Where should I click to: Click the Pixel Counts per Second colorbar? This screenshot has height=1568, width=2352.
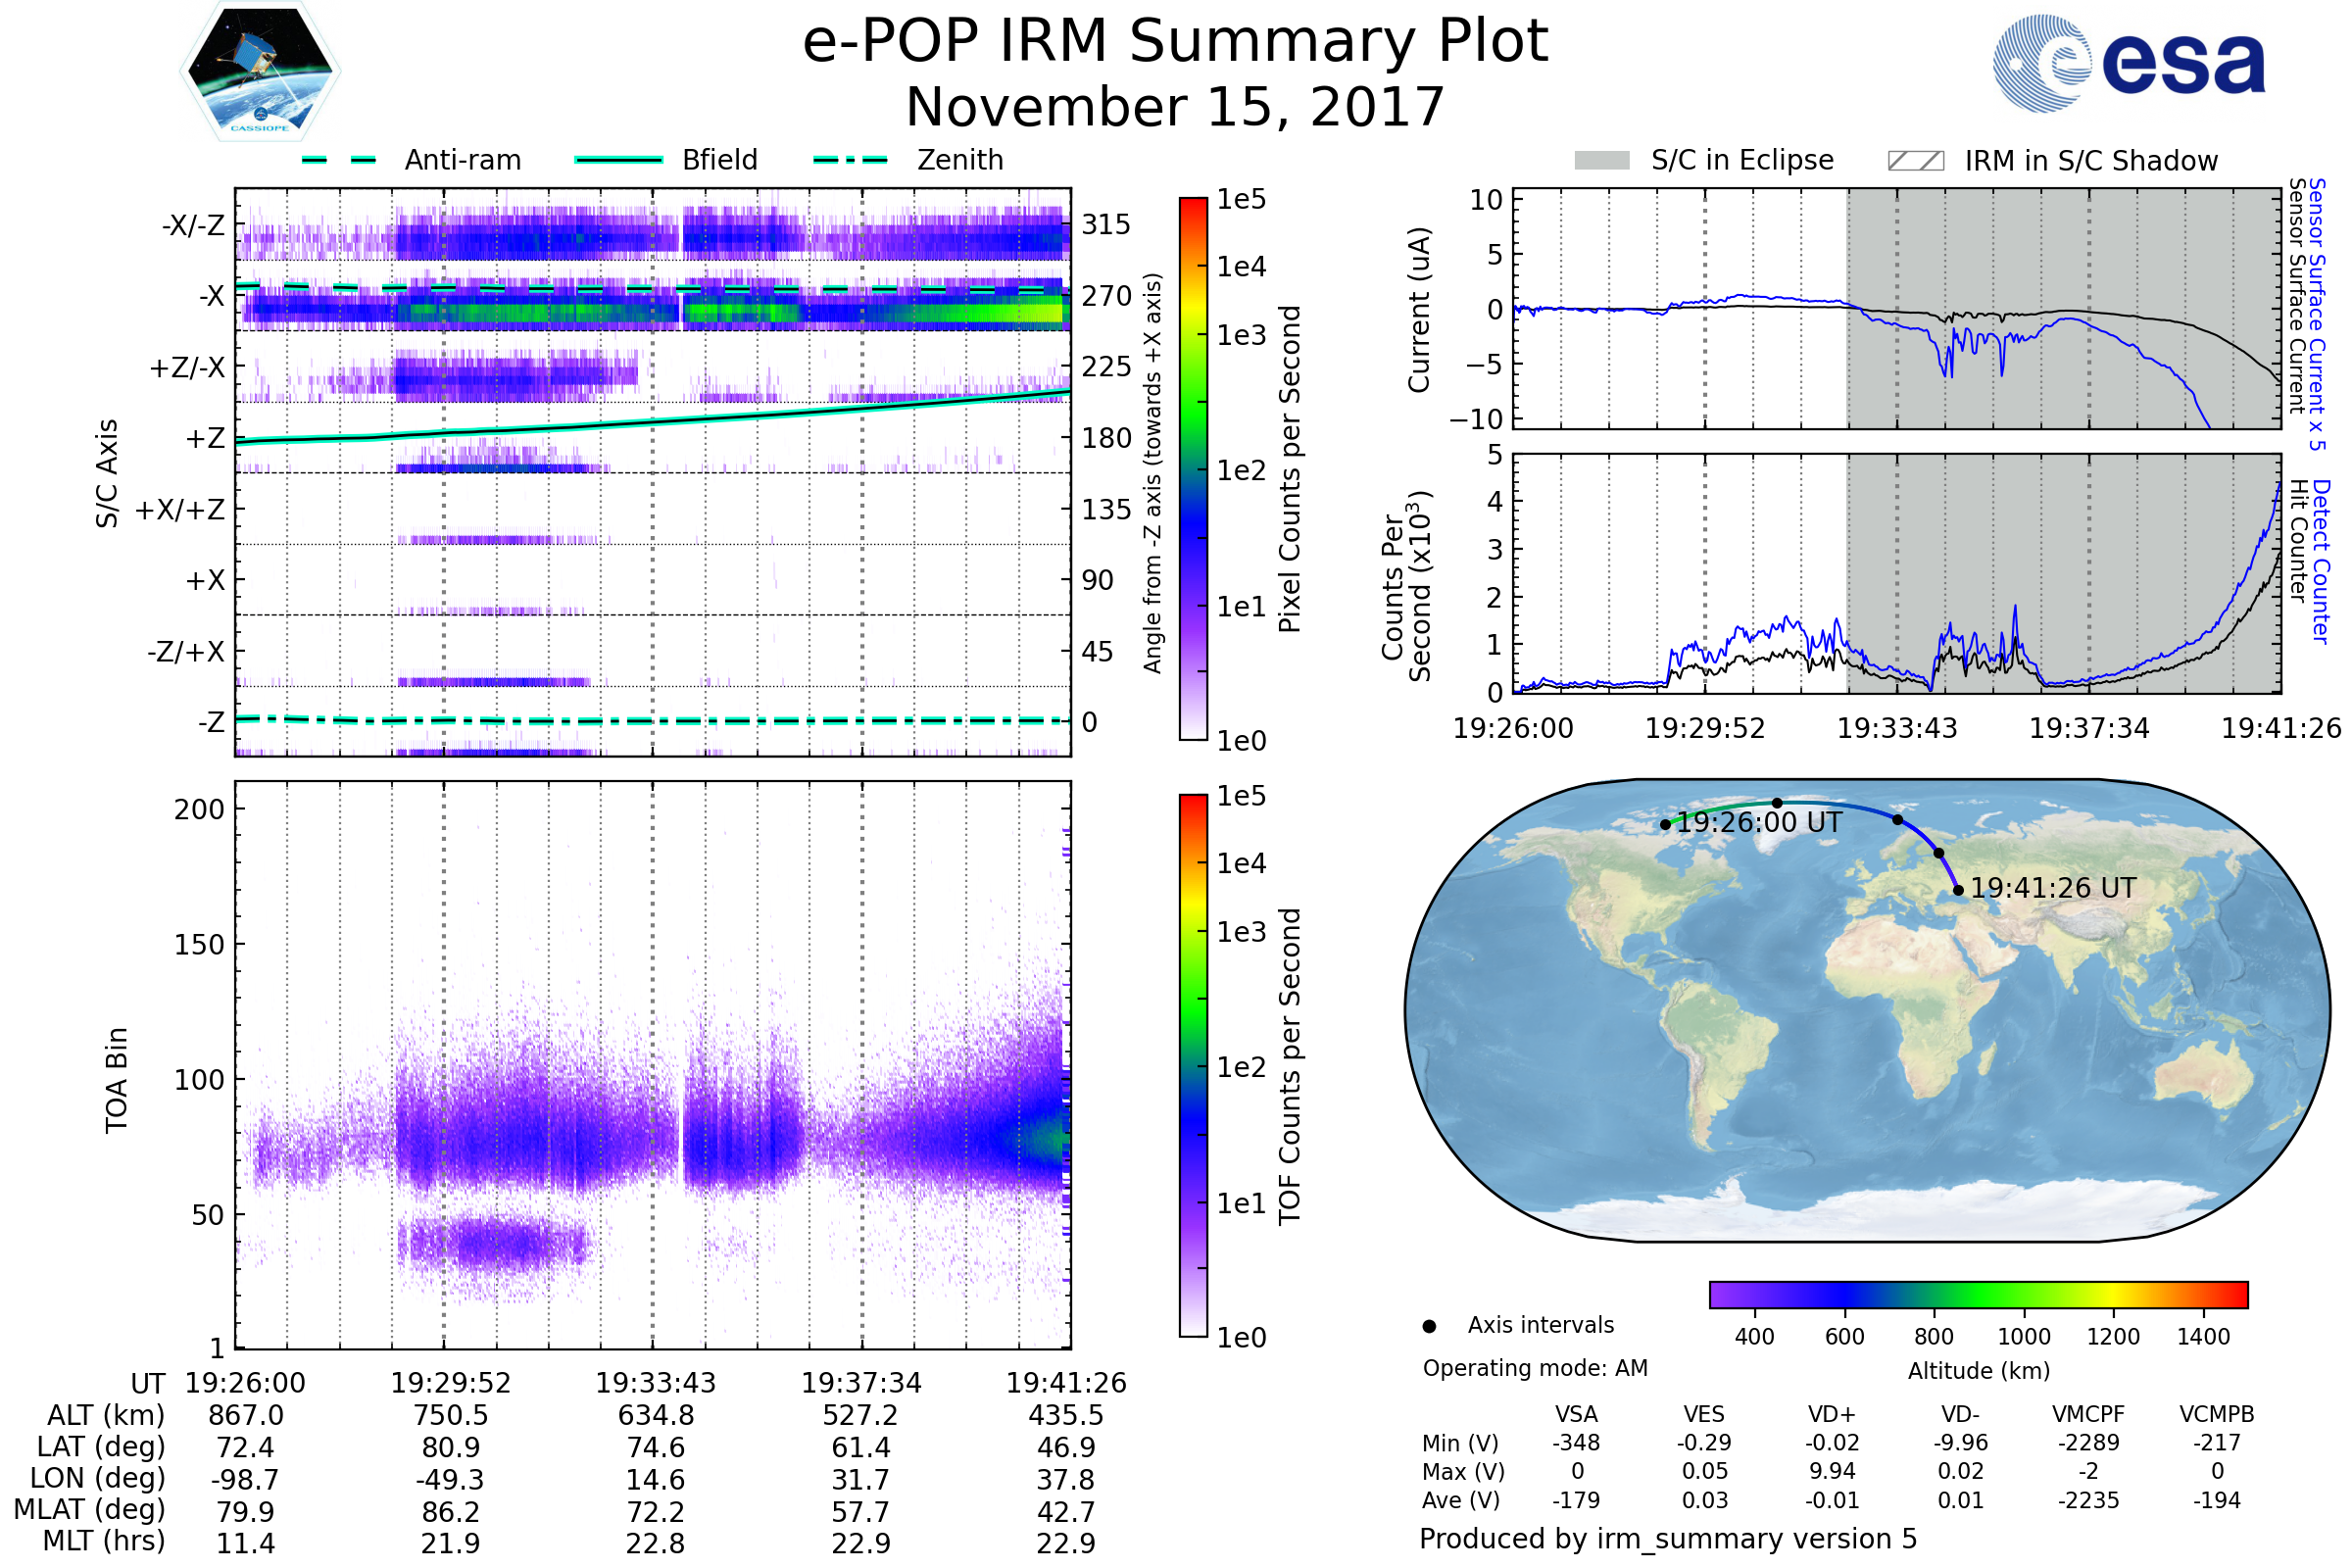tap(1193, 468)
